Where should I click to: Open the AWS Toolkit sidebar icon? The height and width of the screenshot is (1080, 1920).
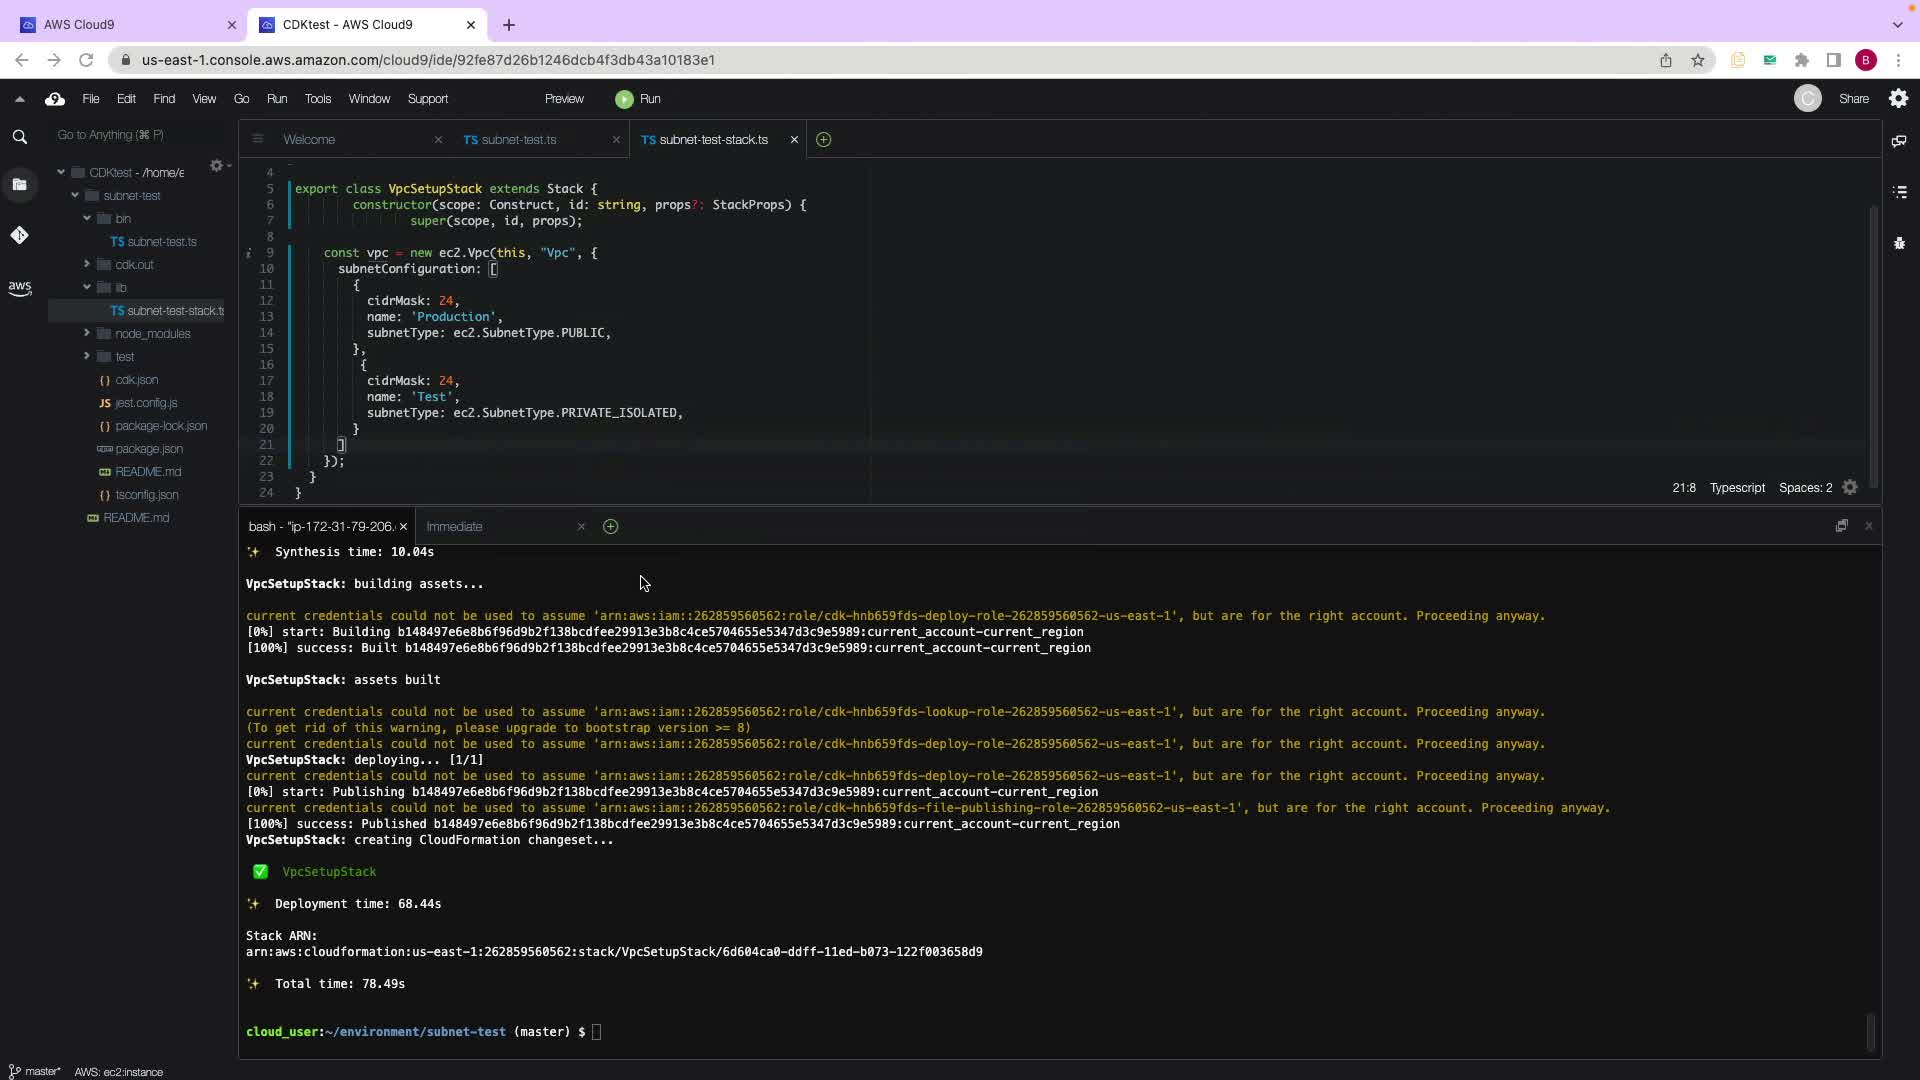click(x=19, y=288)
